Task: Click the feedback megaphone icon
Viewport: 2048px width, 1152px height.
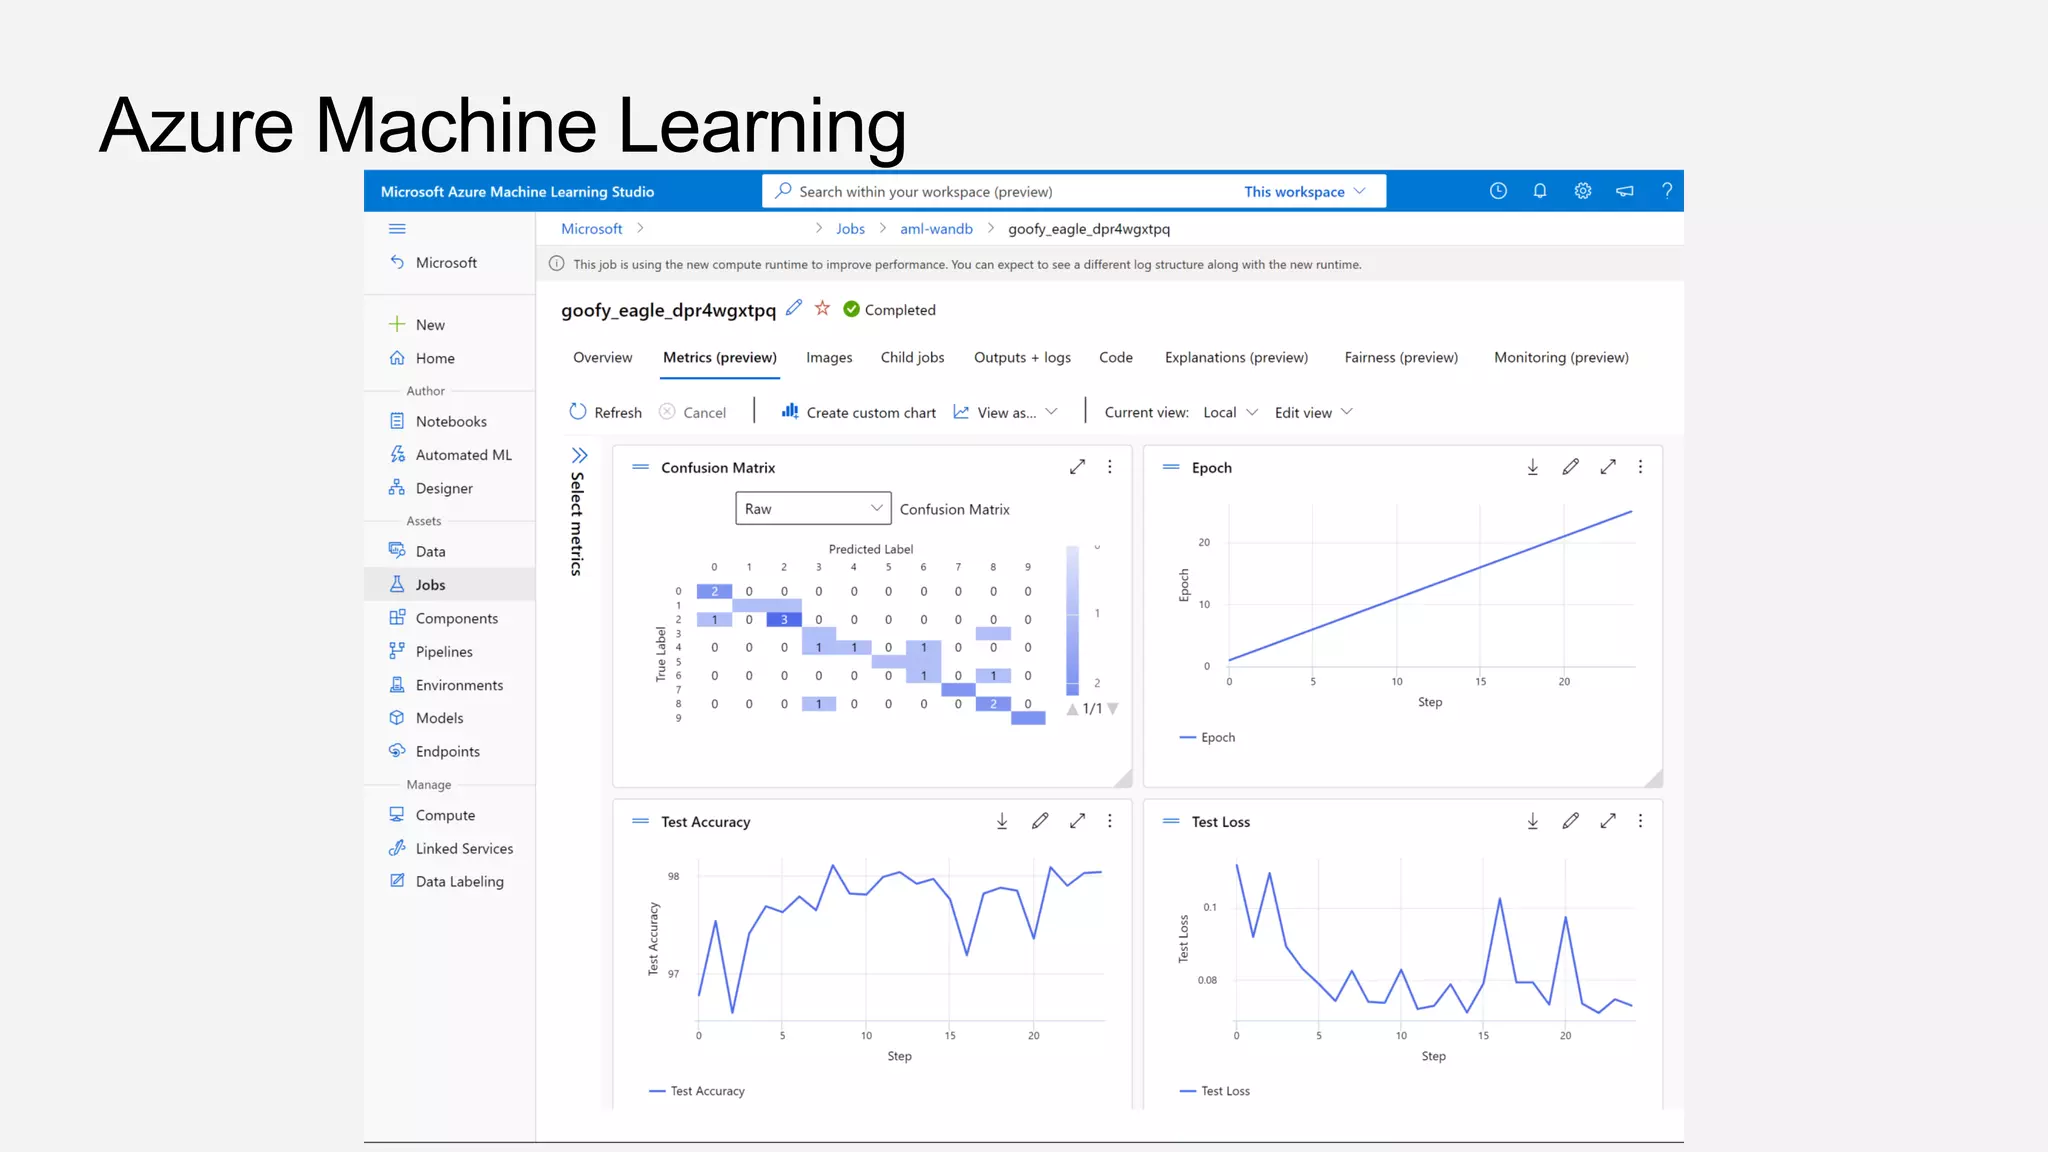Action: tap(1625, 191)
